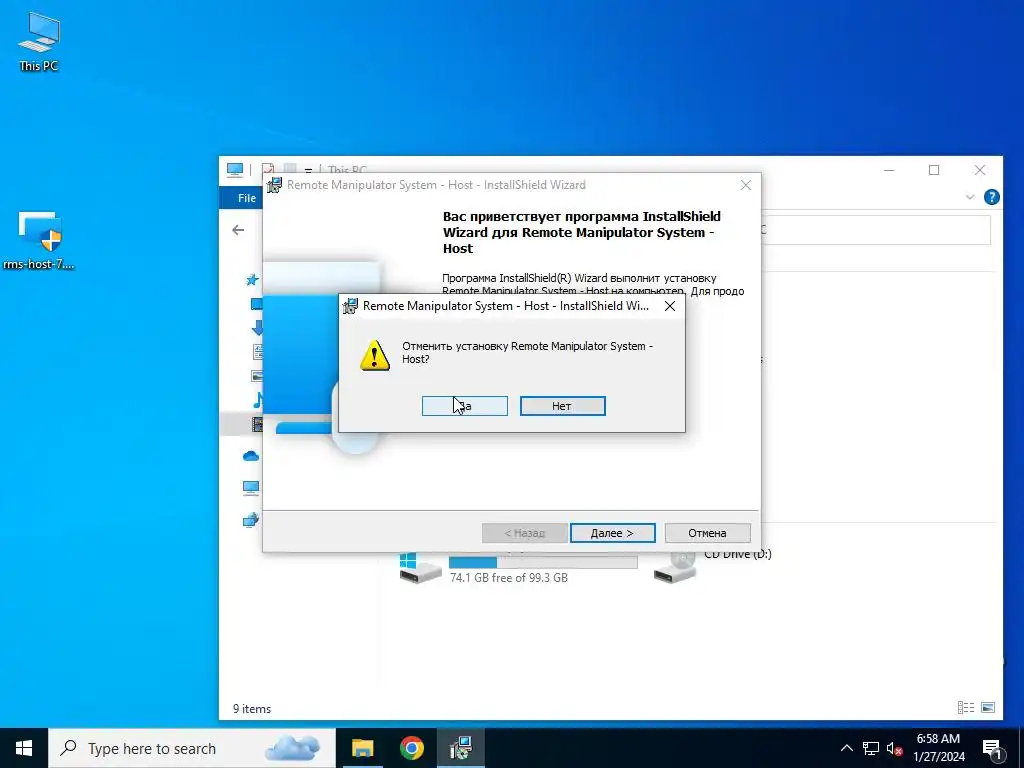Screen dimensions: 1024x768
Task: Select Network icon in Explorer sidebar
Action: (x=251, y=520)
